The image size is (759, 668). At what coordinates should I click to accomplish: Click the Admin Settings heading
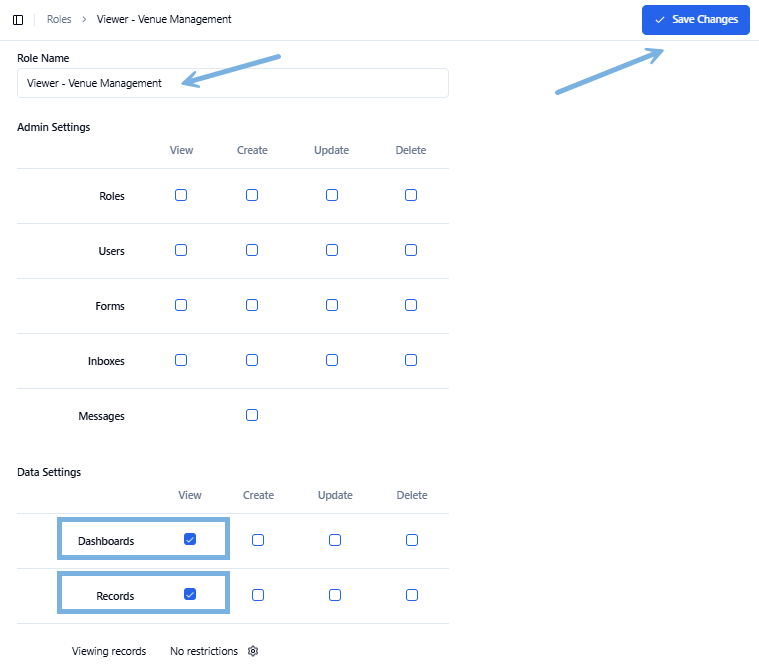click(54, 127)
